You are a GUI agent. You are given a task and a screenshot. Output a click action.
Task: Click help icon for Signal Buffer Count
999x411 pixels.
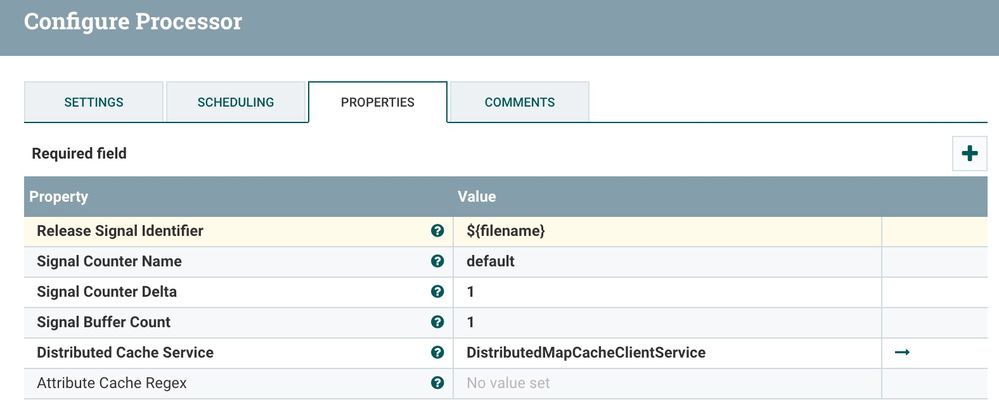(x=437, y=322)
